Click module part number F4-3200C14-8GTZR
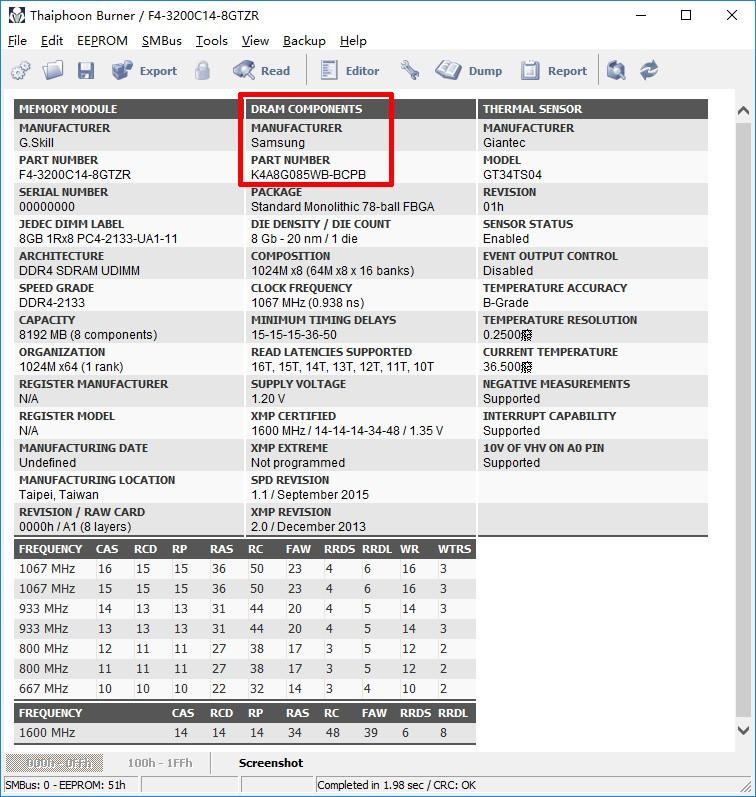The image size is (756, 797). 75,175
